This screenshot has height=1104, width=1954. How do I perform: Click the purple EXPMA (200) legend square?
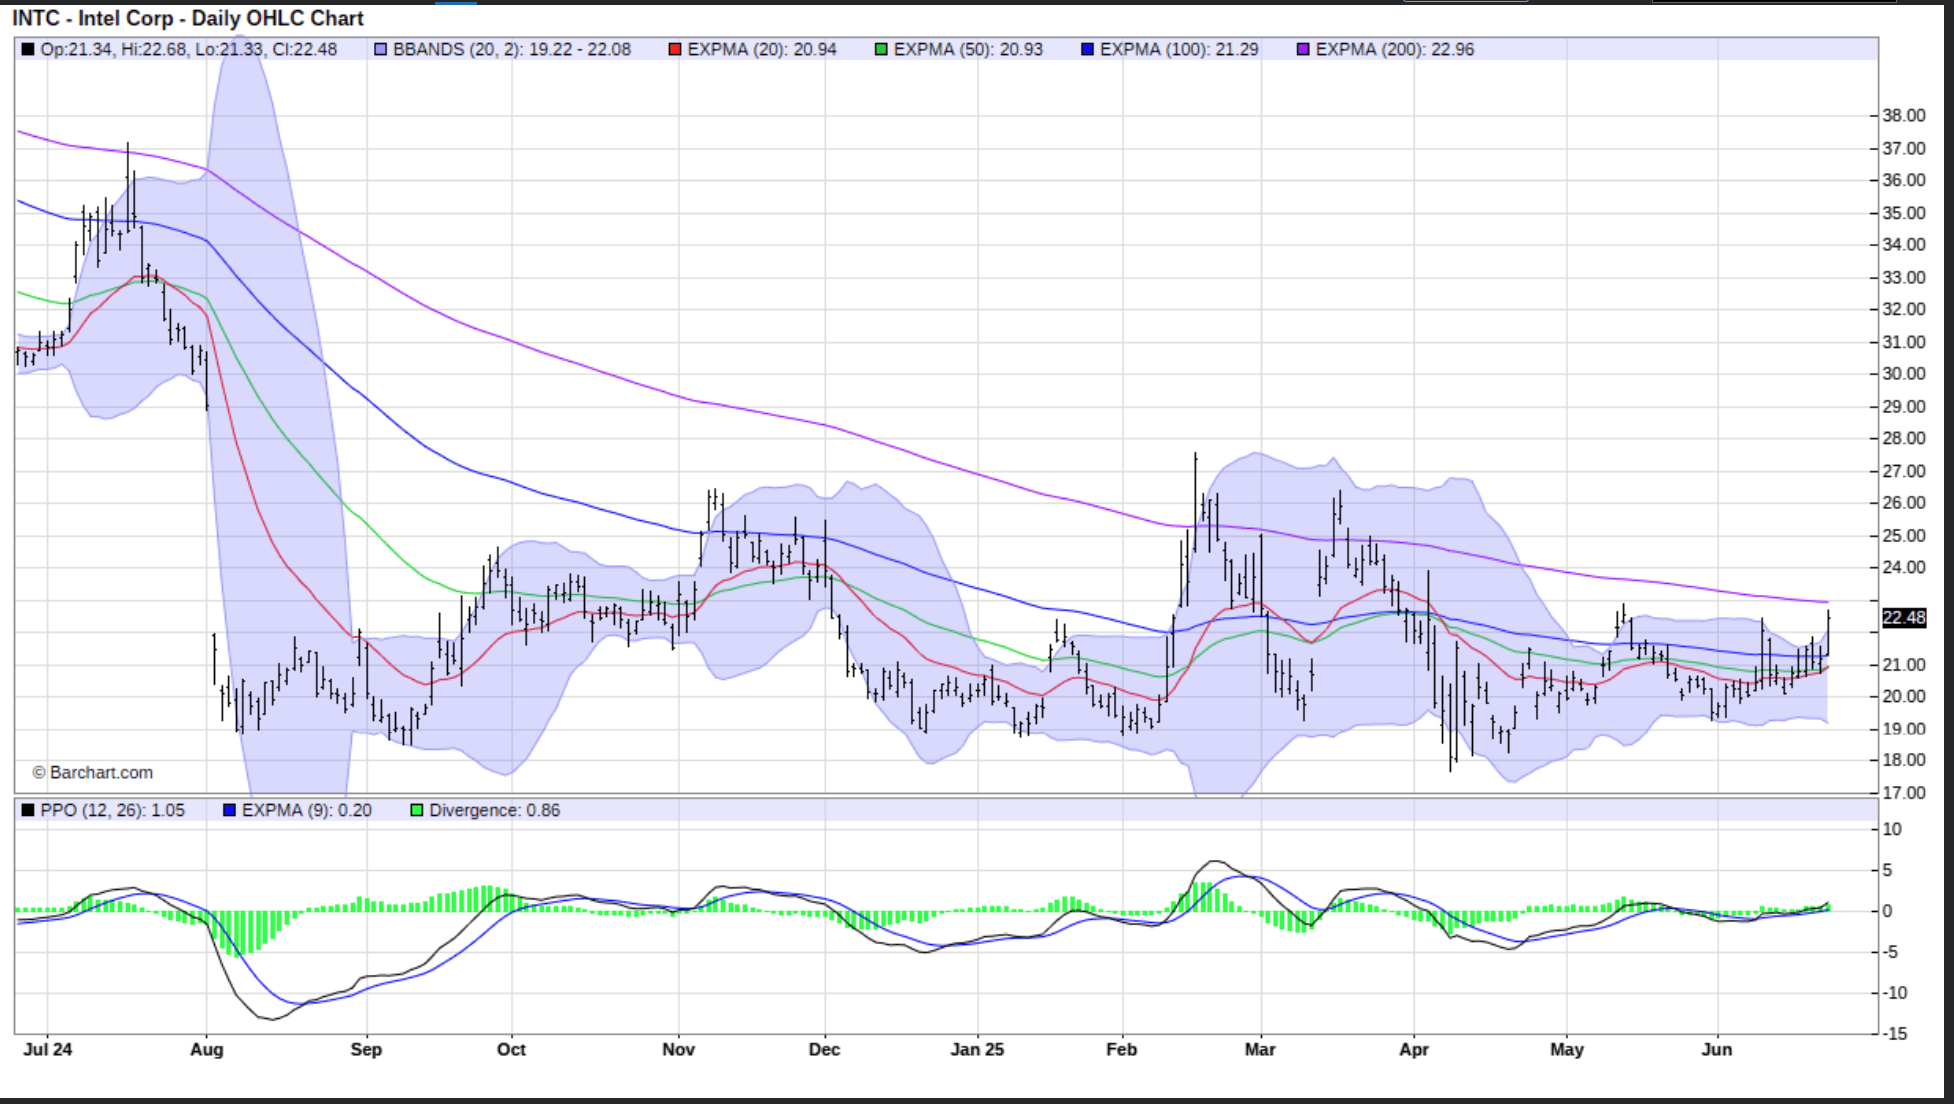[x=1303, y=49]
